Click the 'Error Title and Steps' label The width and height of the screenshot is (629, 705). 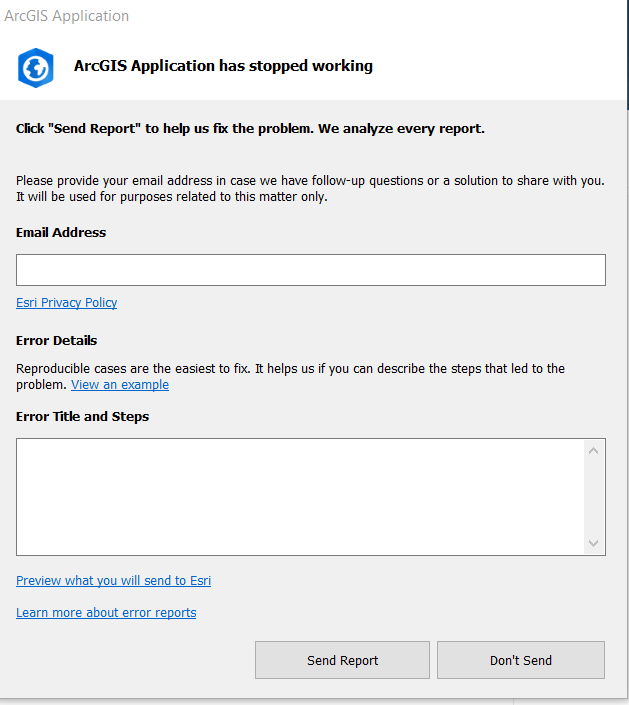[x=82, y=417]
